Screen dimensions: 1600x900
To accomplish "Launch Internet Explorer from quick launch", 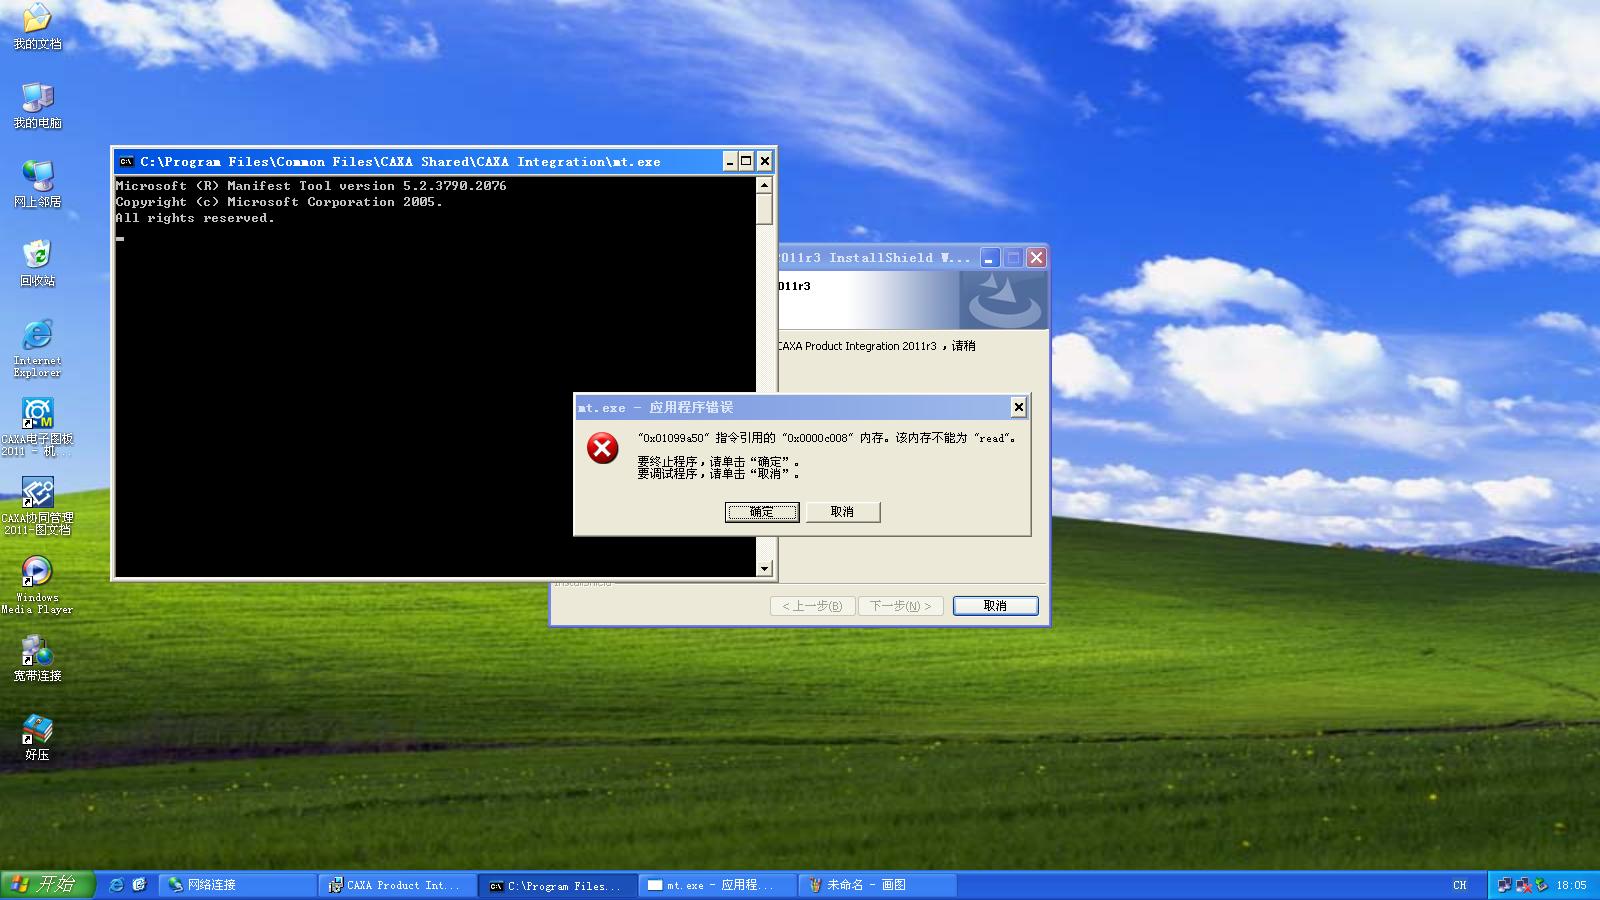I will pos(116,885).
